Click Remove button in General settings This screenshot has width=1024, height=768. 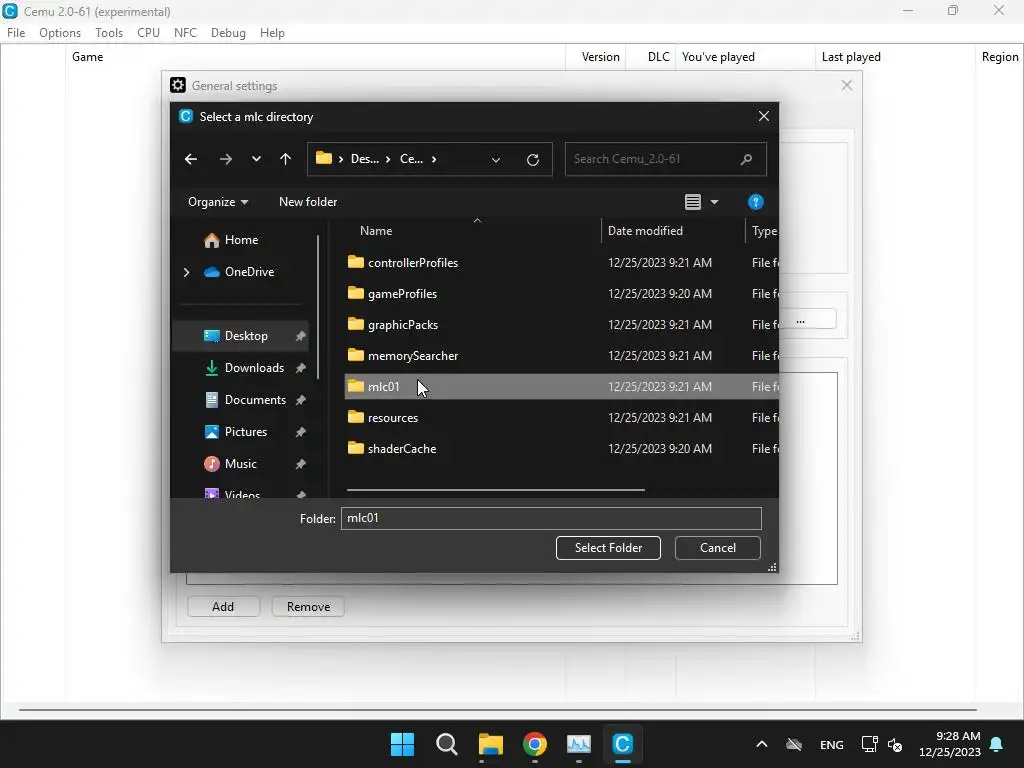[308, 607]
